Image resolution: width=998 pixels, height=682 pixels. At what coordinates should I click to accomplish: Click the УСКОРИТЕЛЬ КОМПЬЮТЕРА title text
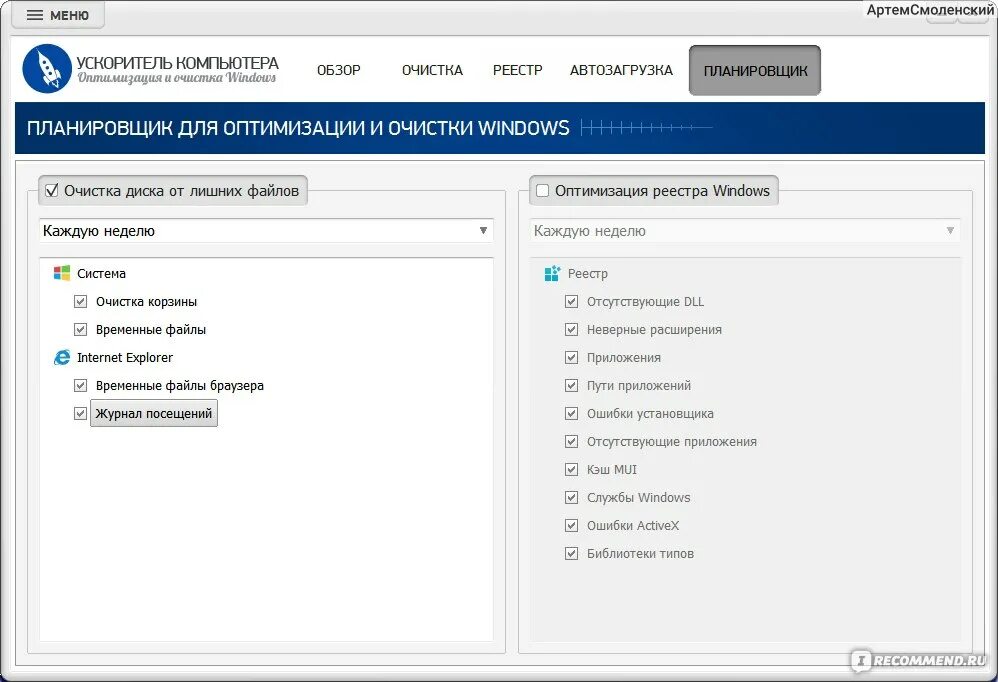[178, 62]
